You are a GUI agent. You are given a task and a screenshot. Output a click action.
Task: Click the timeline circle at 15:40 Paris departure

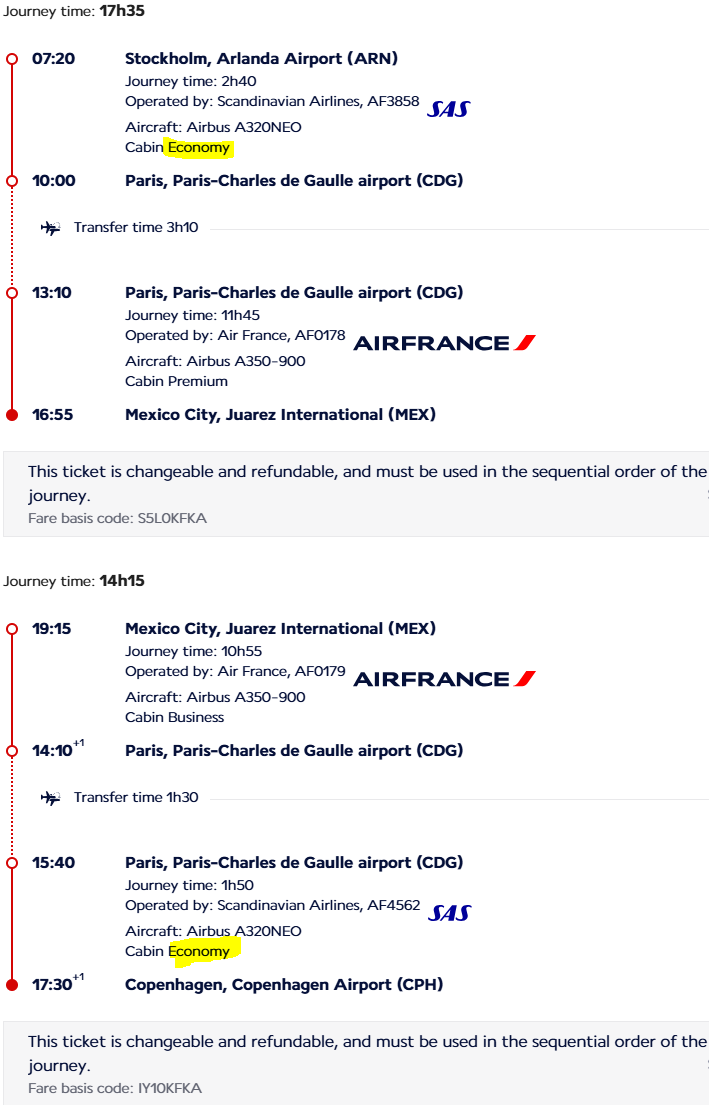pyautogui.click(x=12, y=863)
